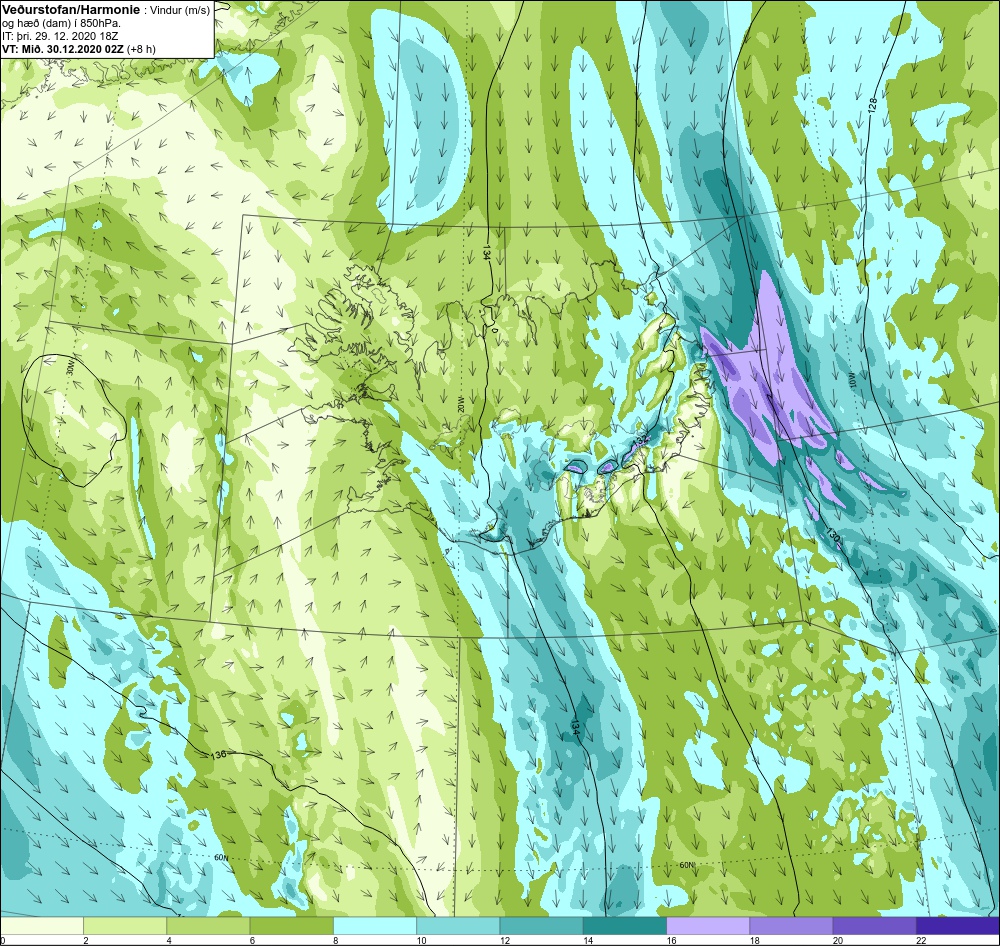
Task: Click the '128' height contour label
Action: tap(872, 105)
